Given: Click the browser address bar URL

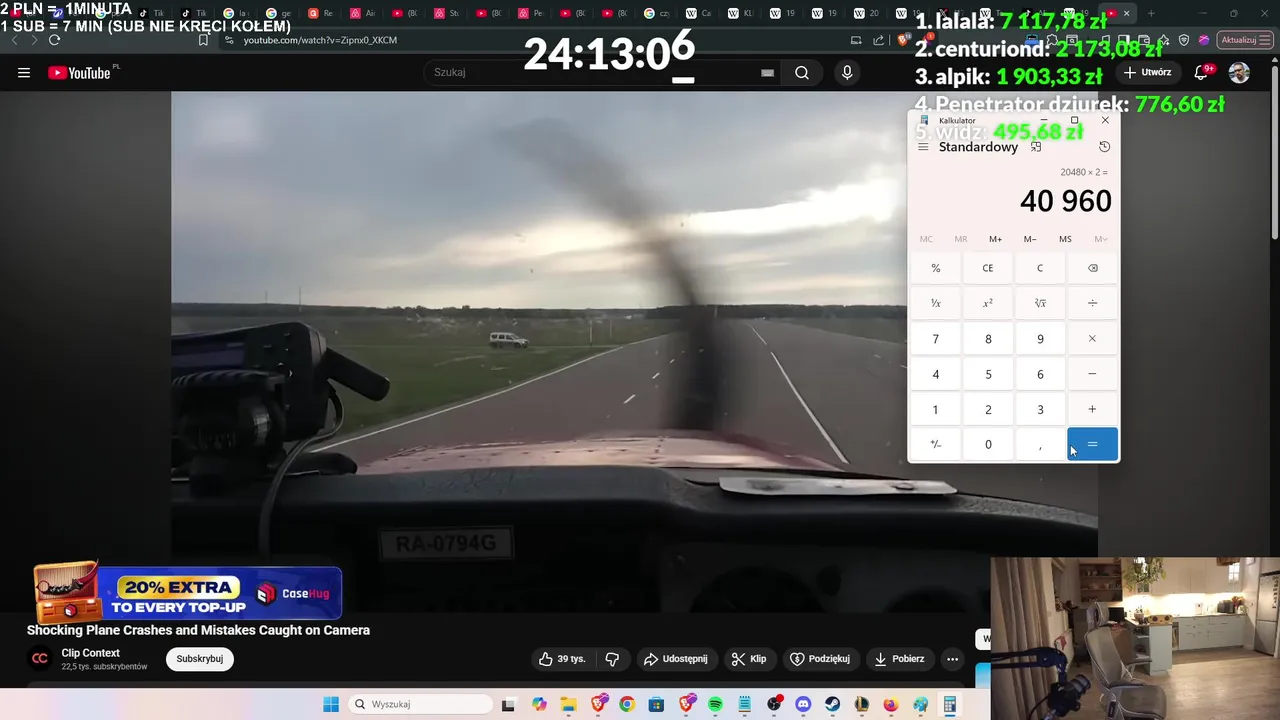Looking at the screenshot, I should point(320,40).
